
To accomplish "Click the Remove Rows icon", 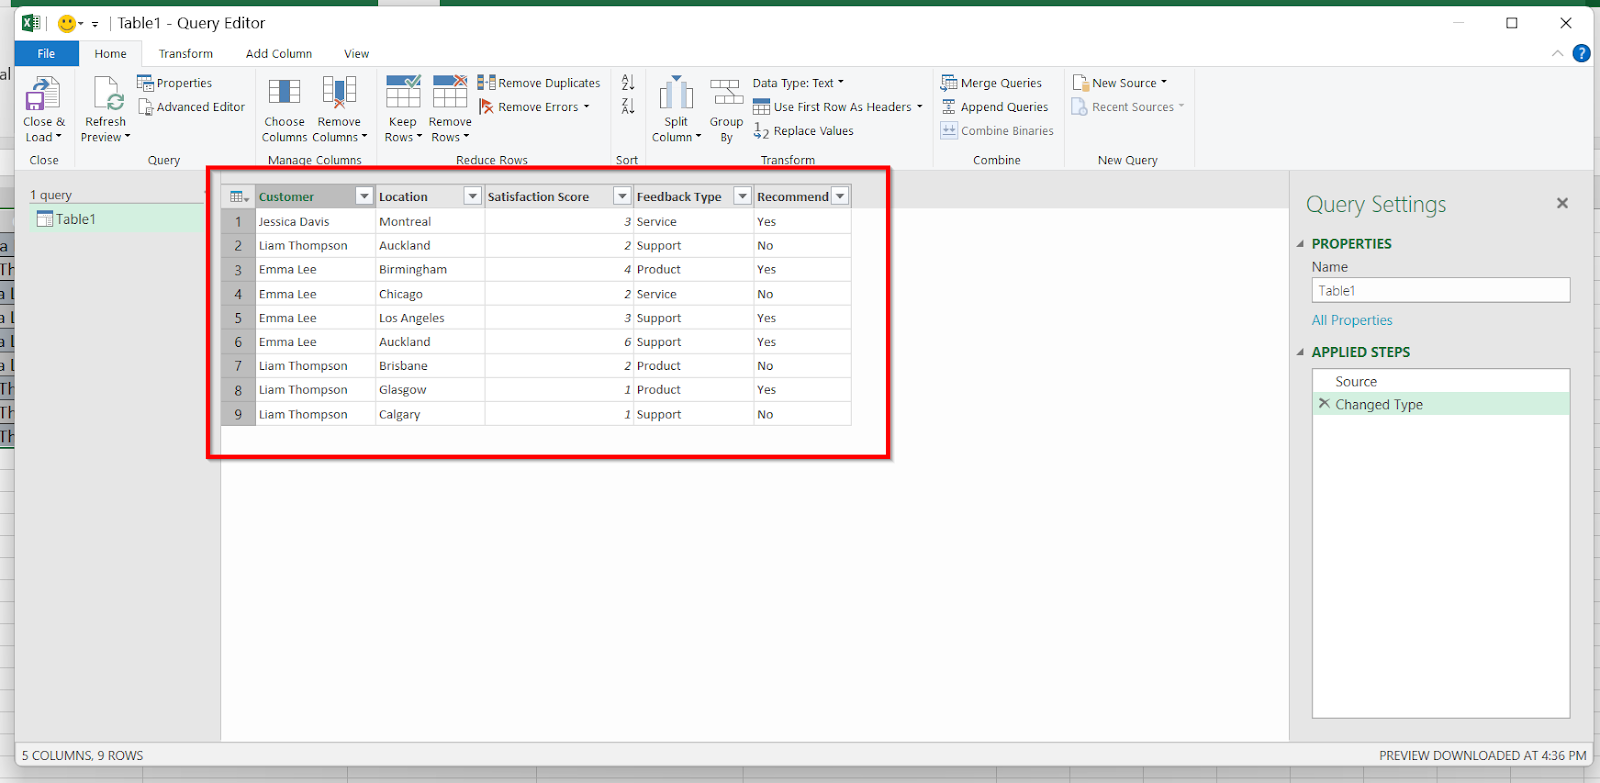I will point(450,93).
